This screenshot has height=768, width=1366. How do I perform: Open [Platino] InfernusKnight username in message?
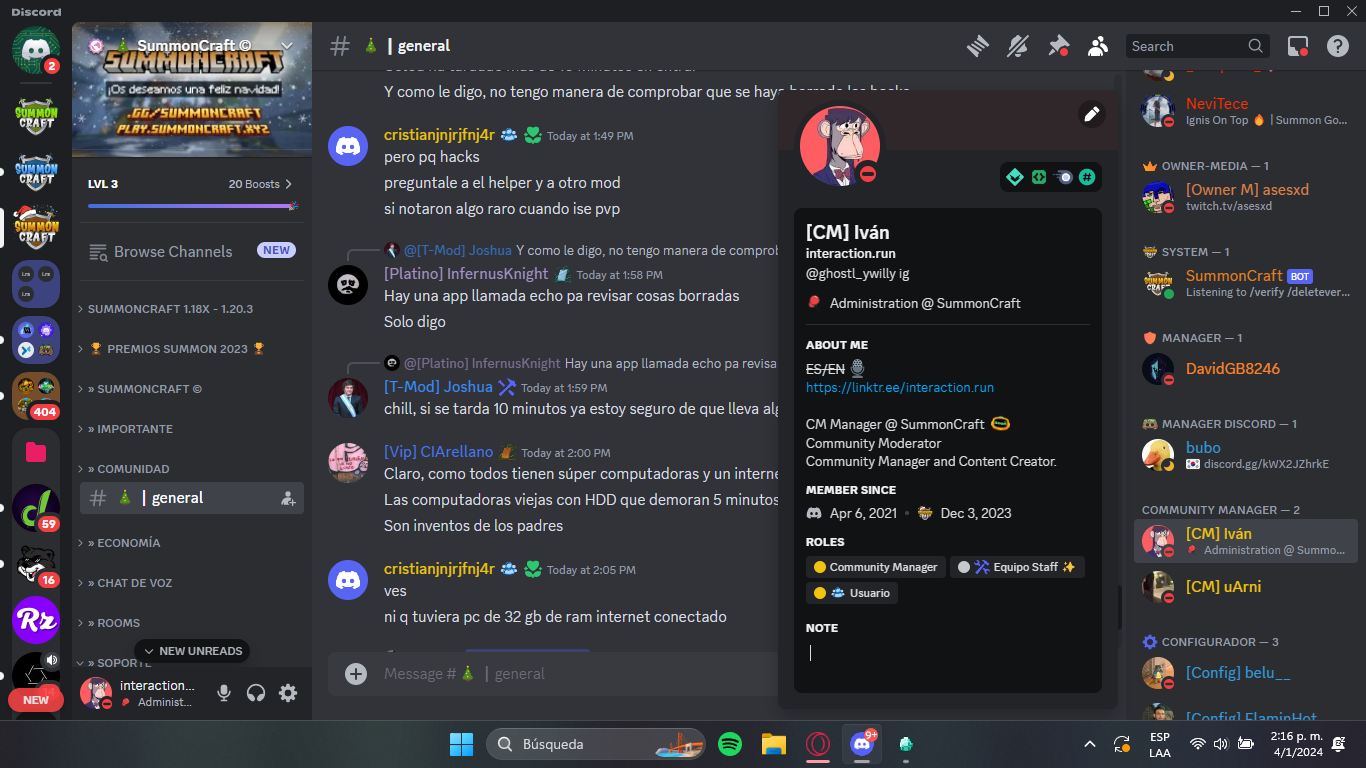pyautogui.click(x=466, y=274)
